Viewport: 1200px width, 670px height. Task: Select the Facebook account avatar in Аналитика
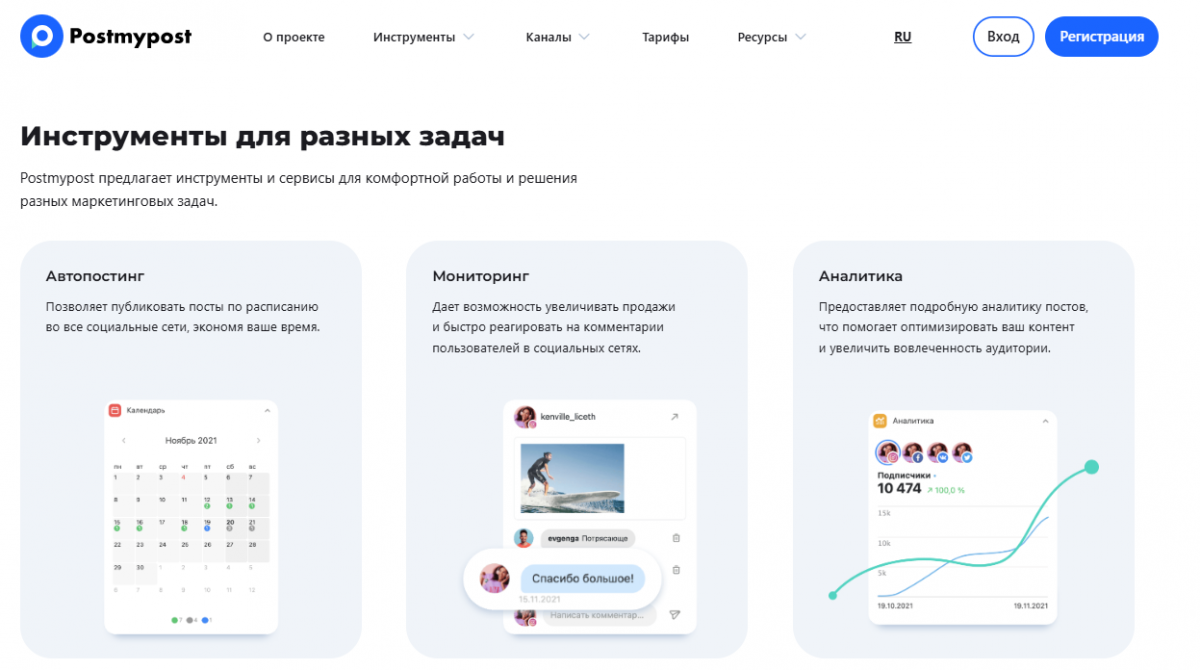pyautogui.click(x=912, y=452)
